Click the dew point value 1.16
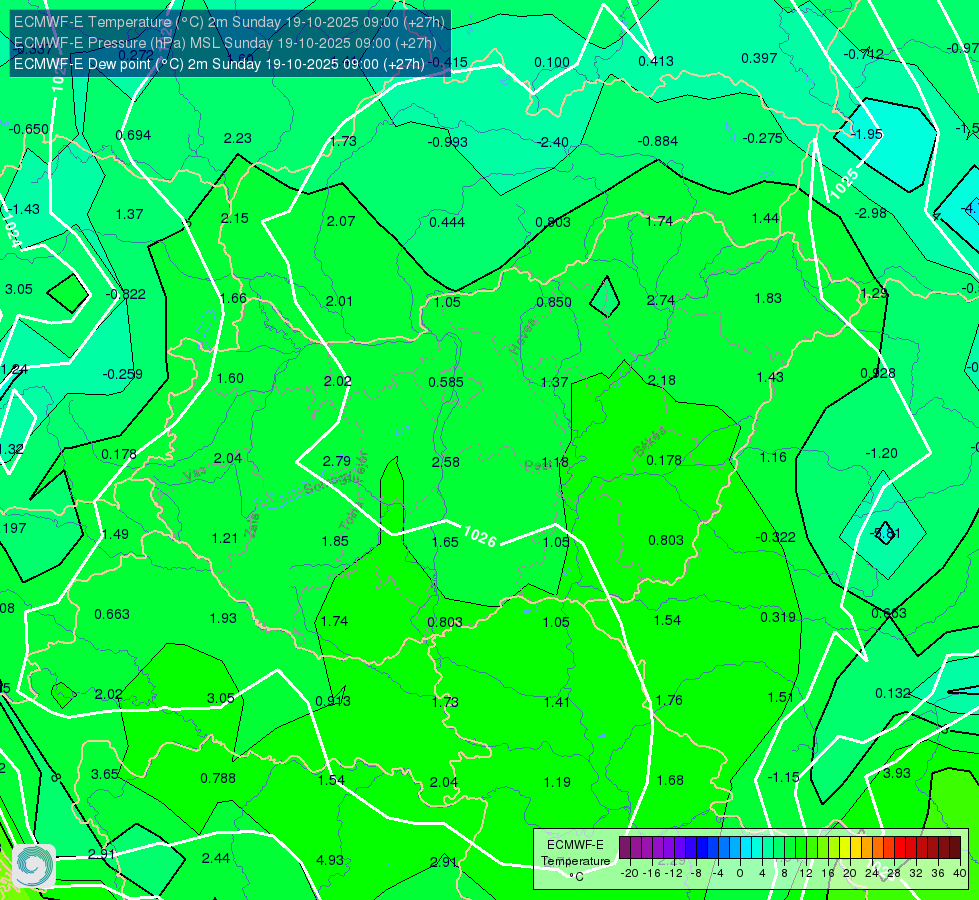The width and height of the screenshot is (979, 900). (773, 457)
